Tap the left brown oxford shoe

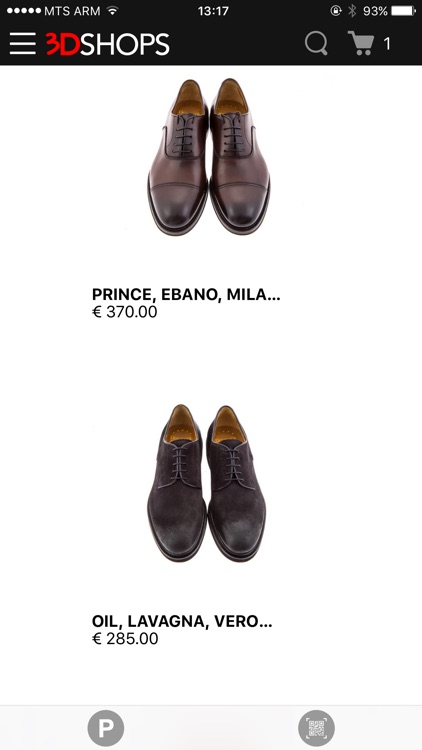178,157
